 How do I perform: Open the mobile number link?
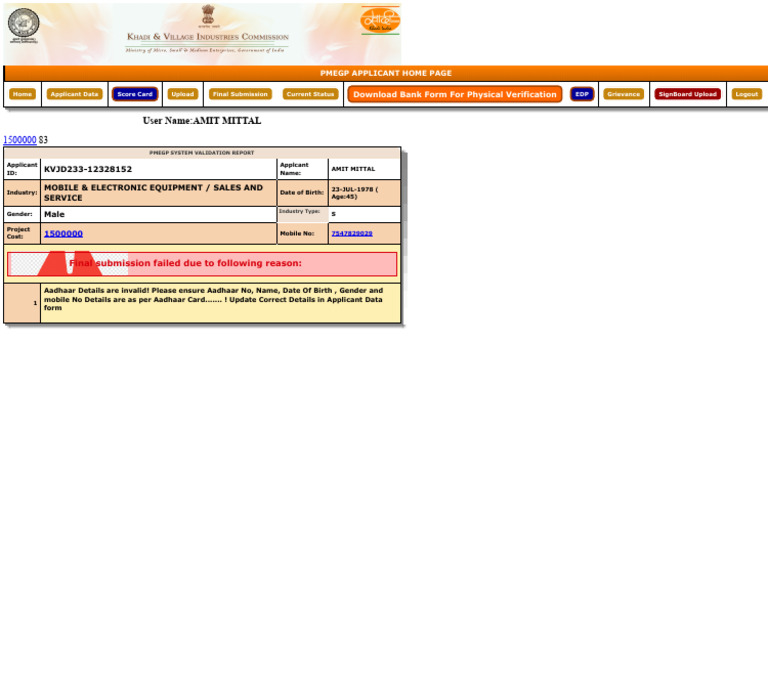(352, 234)
